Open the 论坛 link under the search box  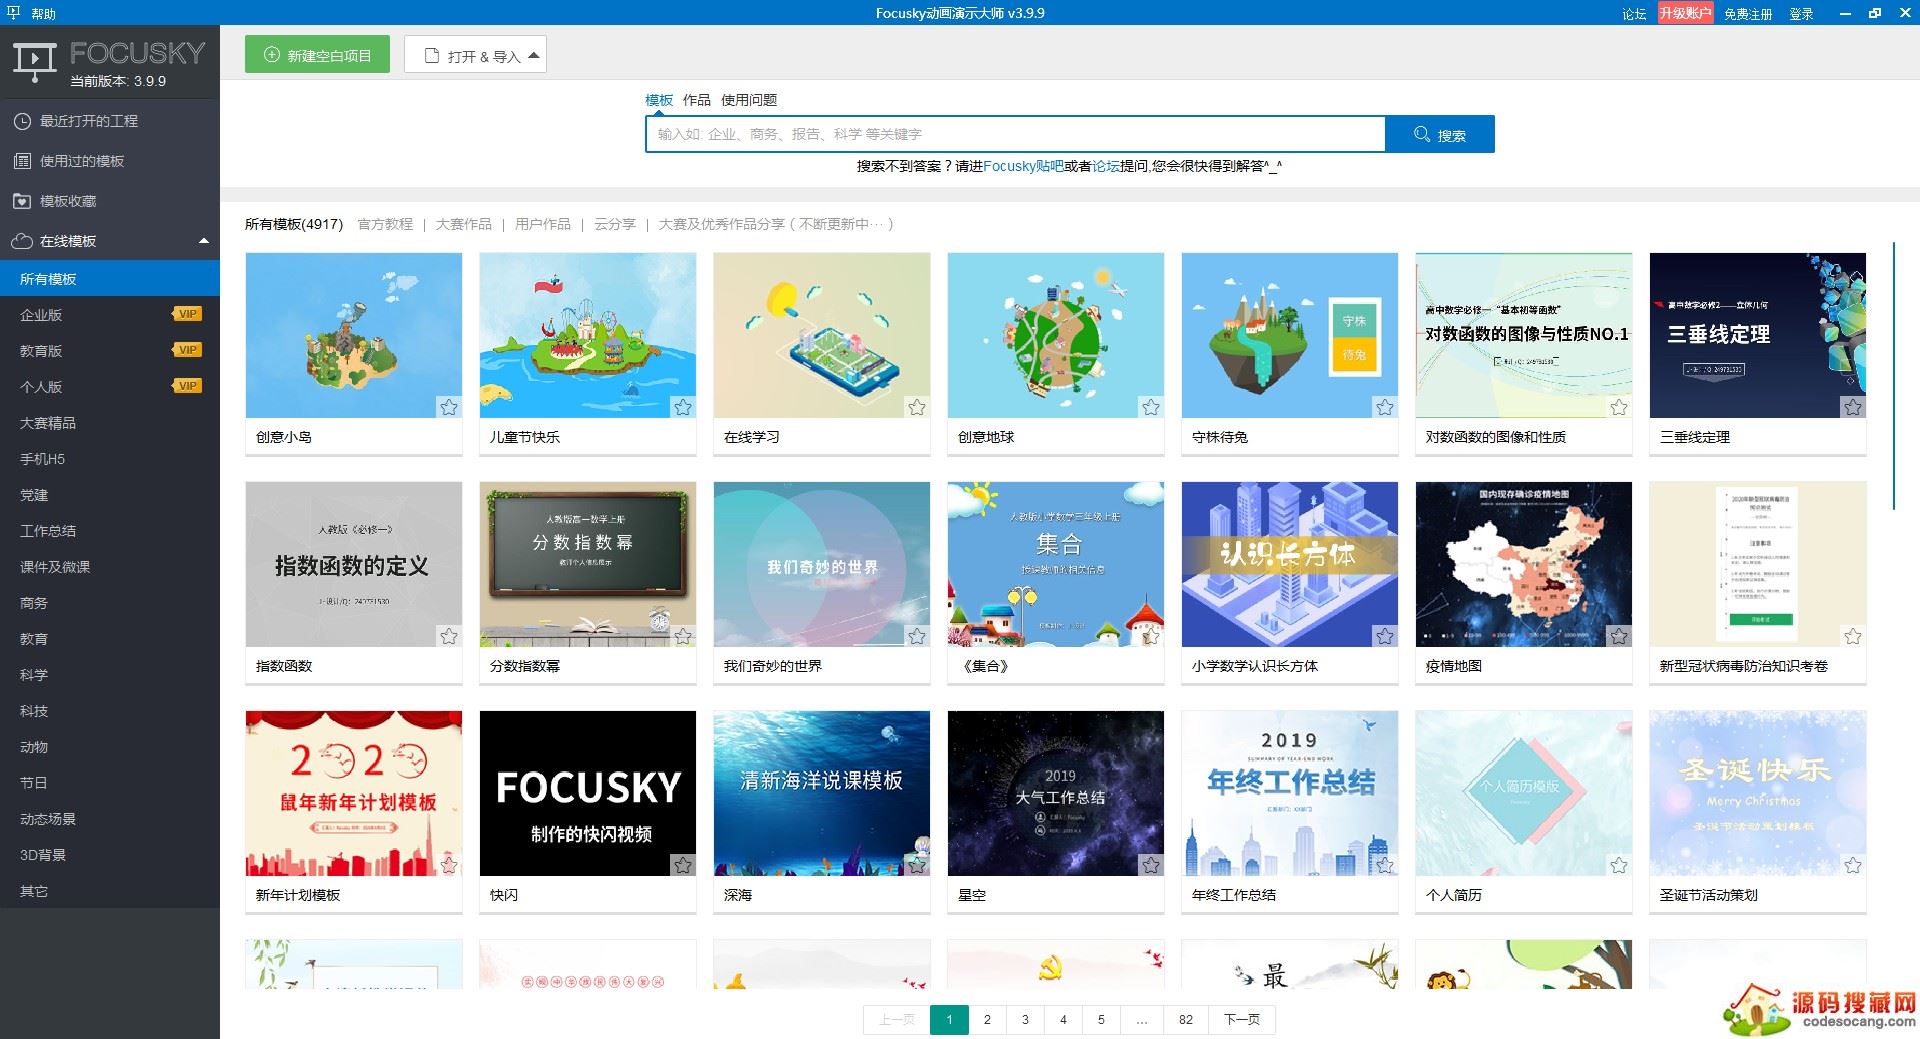point(1106,166)
